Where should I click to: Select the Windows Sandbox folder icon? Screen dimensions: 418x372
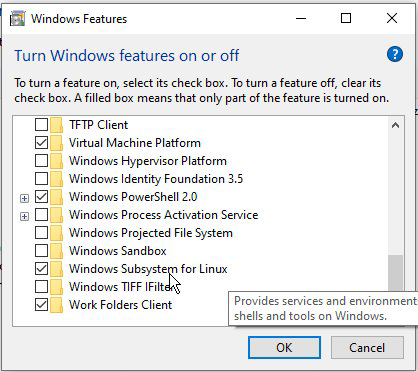[56, 251]
